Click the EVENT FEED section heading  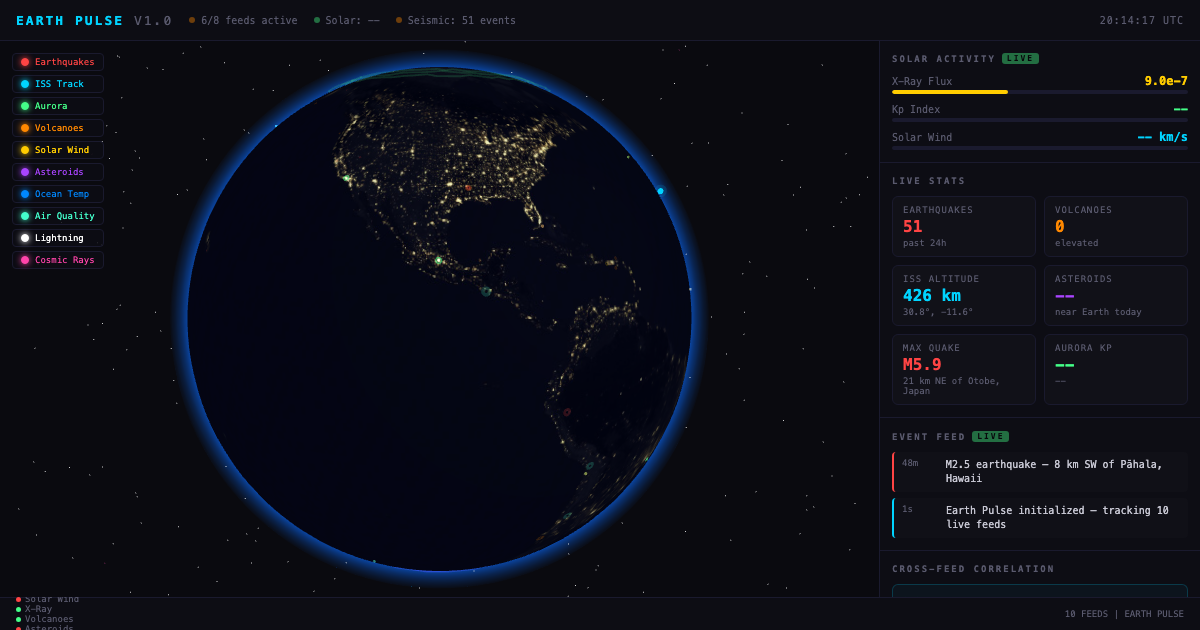click(929, 437)
